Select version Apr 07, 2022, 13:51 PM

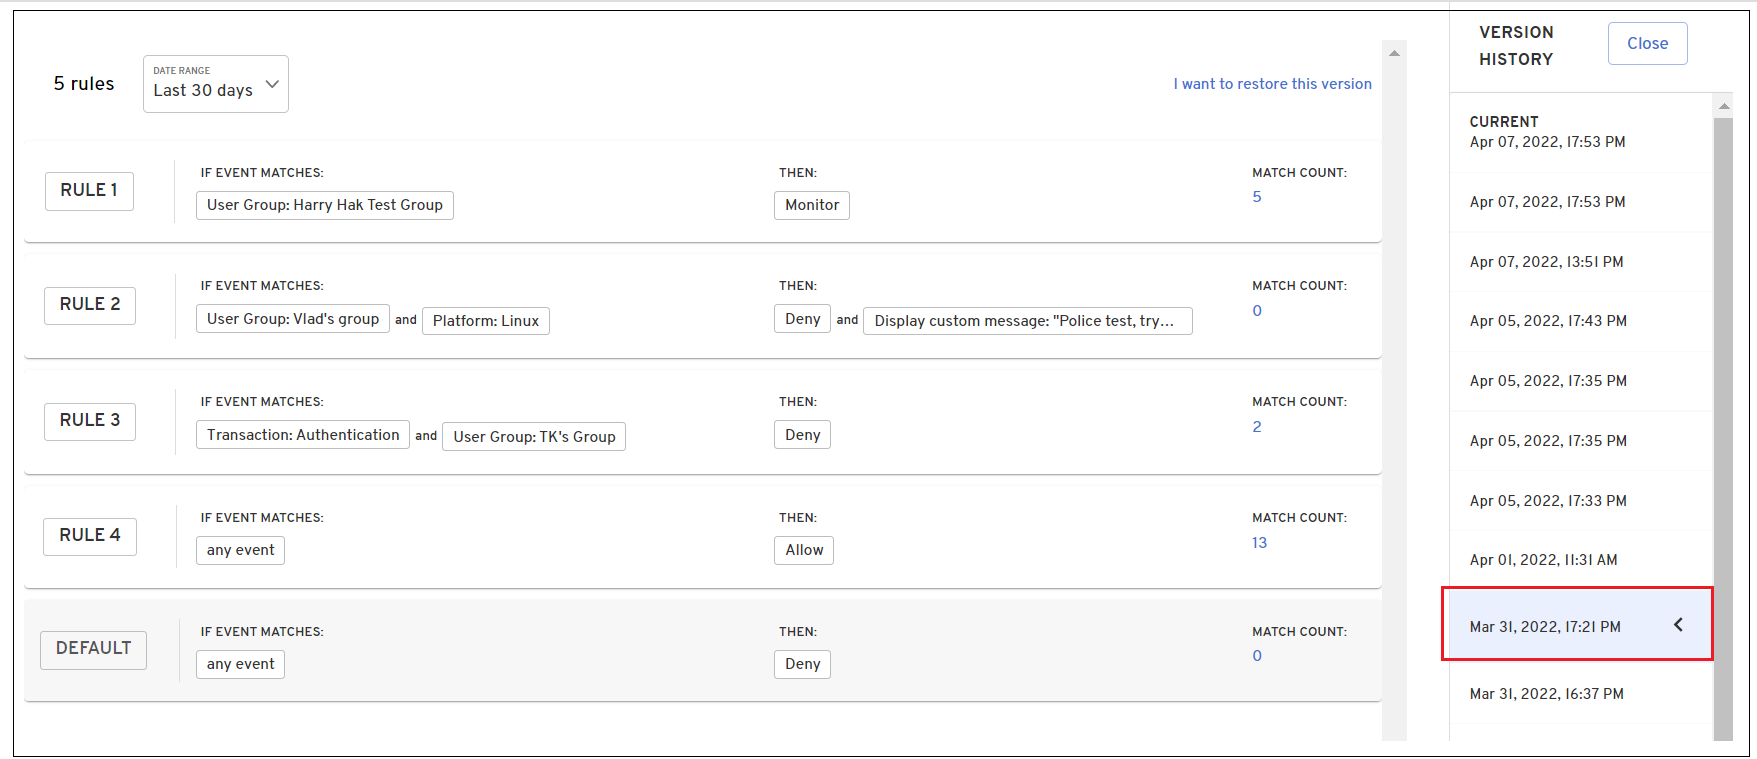(1546, 262)
